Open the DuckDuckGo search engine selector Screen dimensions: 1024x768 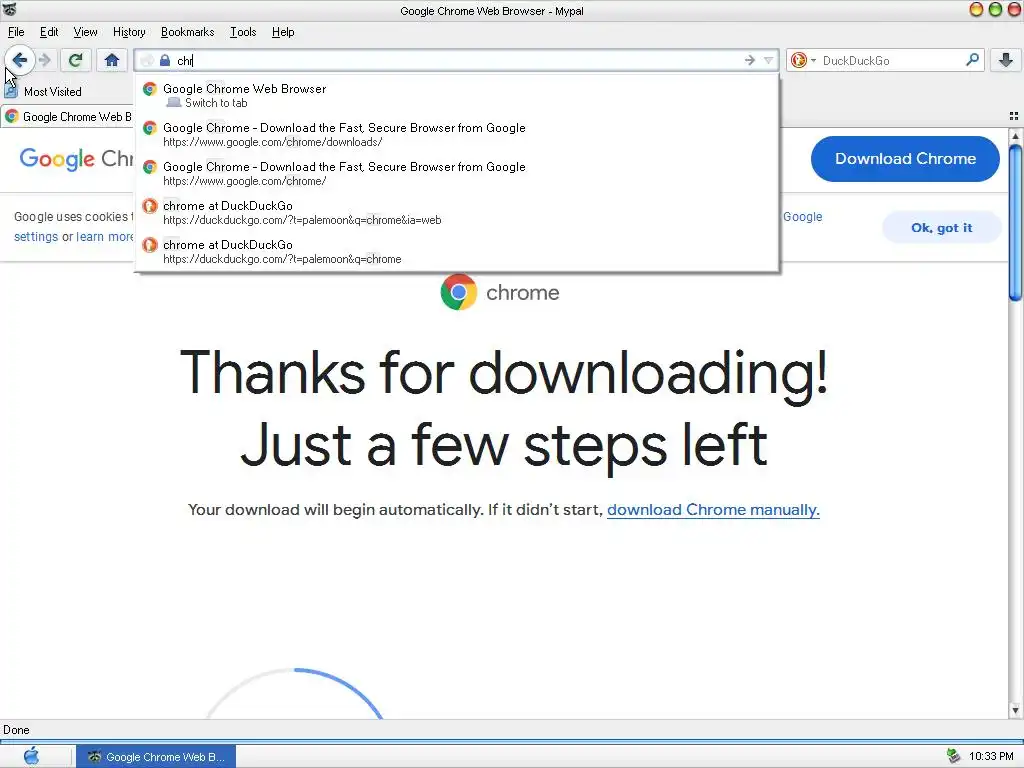tap(803, 61)
